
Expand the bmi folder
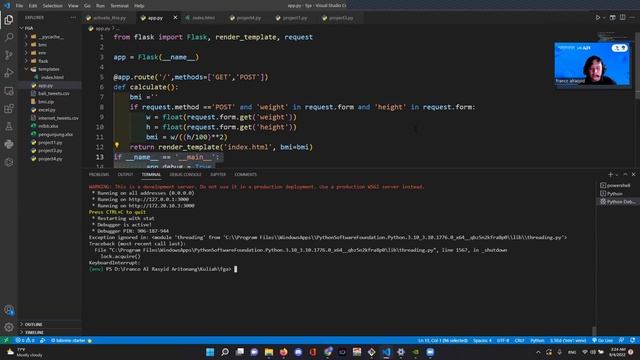[x=41, y=44]
